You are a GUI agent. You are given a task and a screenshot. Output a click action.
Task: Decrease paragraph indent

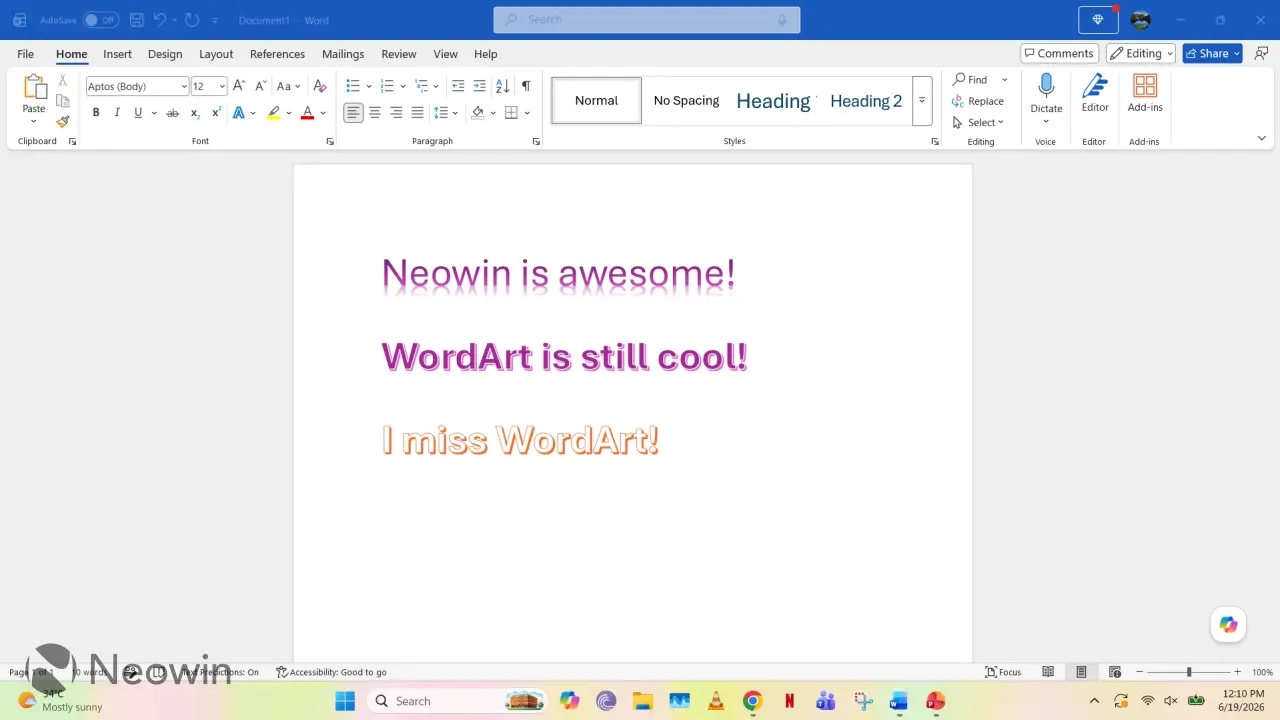coord(458,86)
